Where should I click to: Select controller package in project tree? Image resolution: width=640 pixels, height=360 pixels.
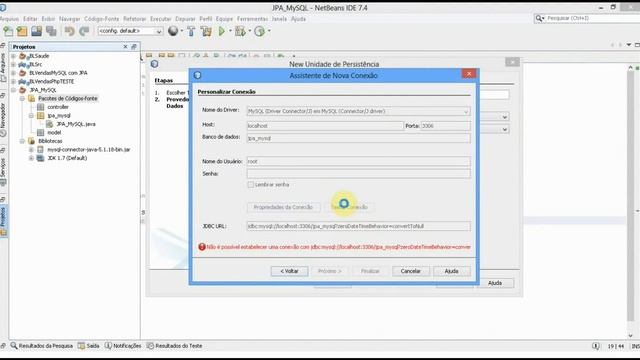point(58,107)
